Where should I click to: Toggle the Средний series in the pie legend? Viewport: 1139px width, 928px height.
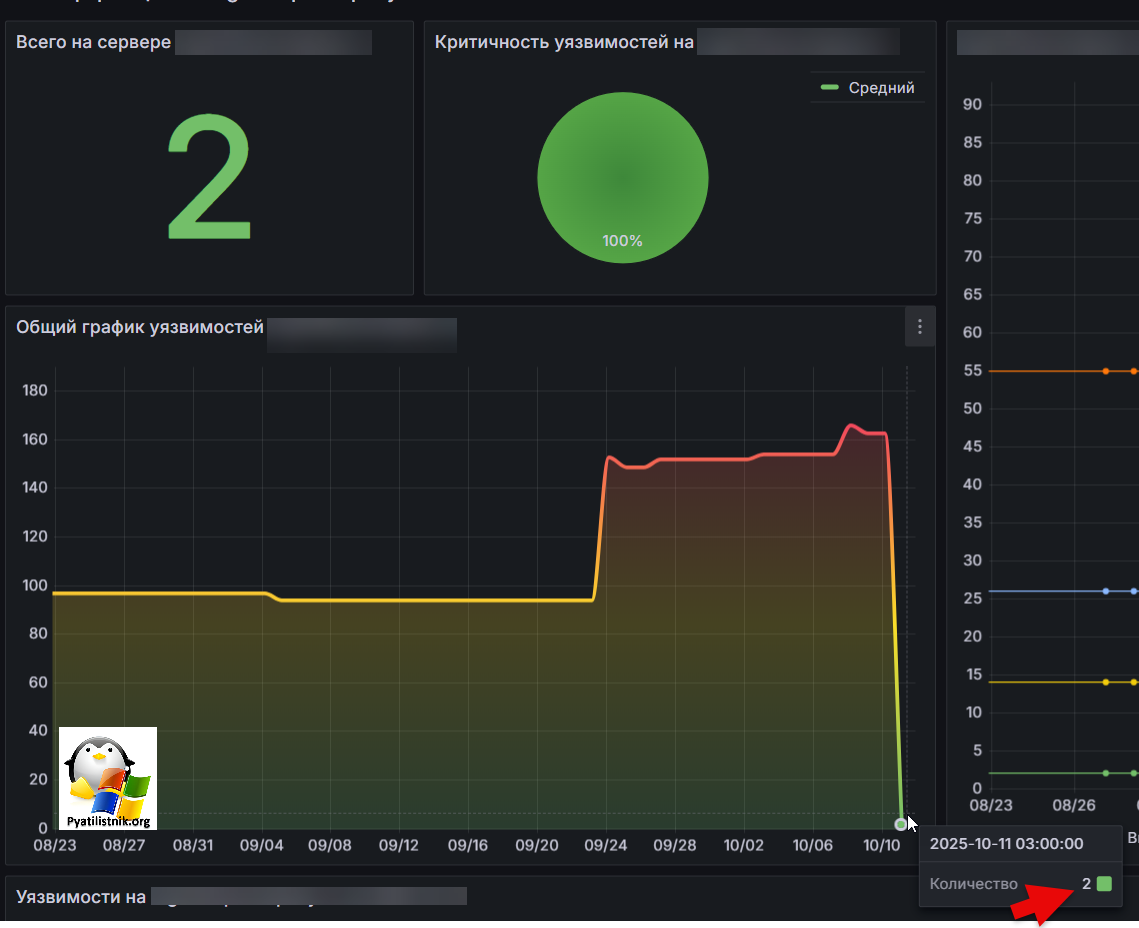coord(881,88)
